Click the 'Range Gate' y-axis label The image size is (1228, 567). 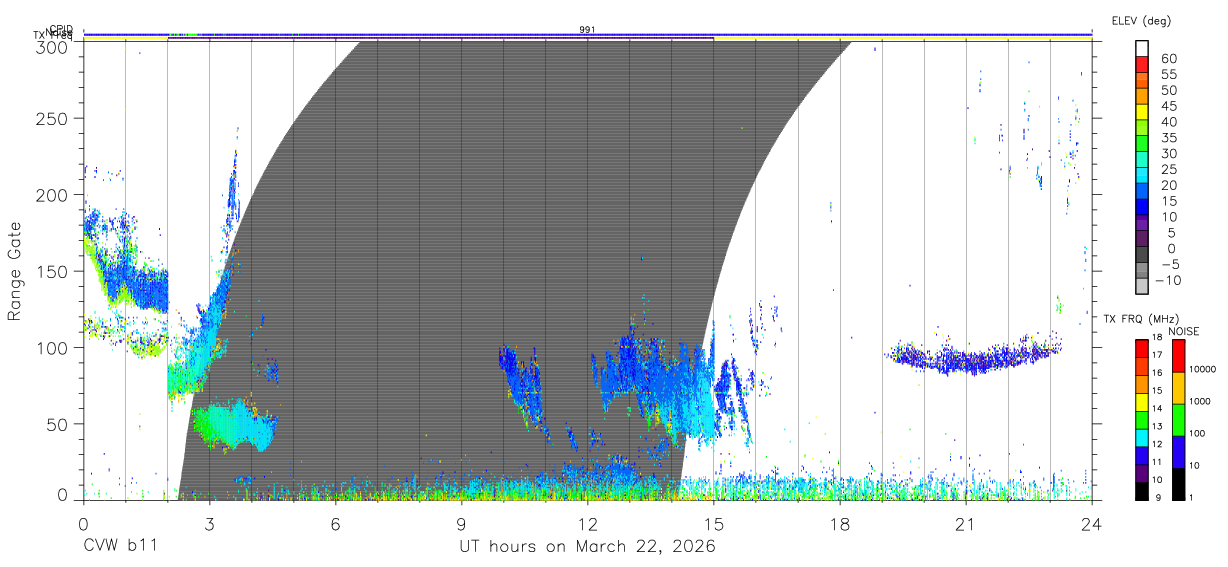point(15,271)
